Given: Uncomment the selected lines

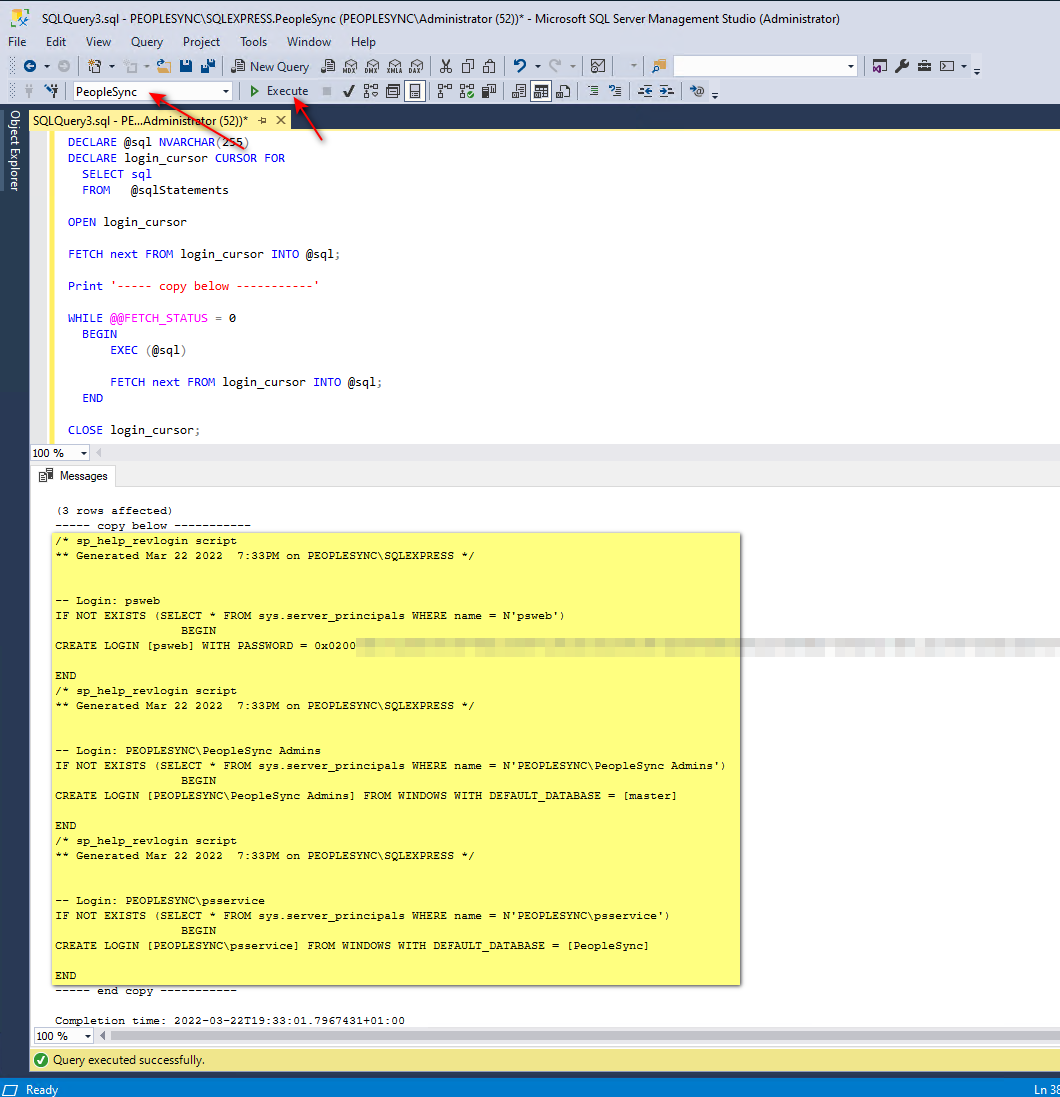Looking at the screenshot, I should point(616,91).
